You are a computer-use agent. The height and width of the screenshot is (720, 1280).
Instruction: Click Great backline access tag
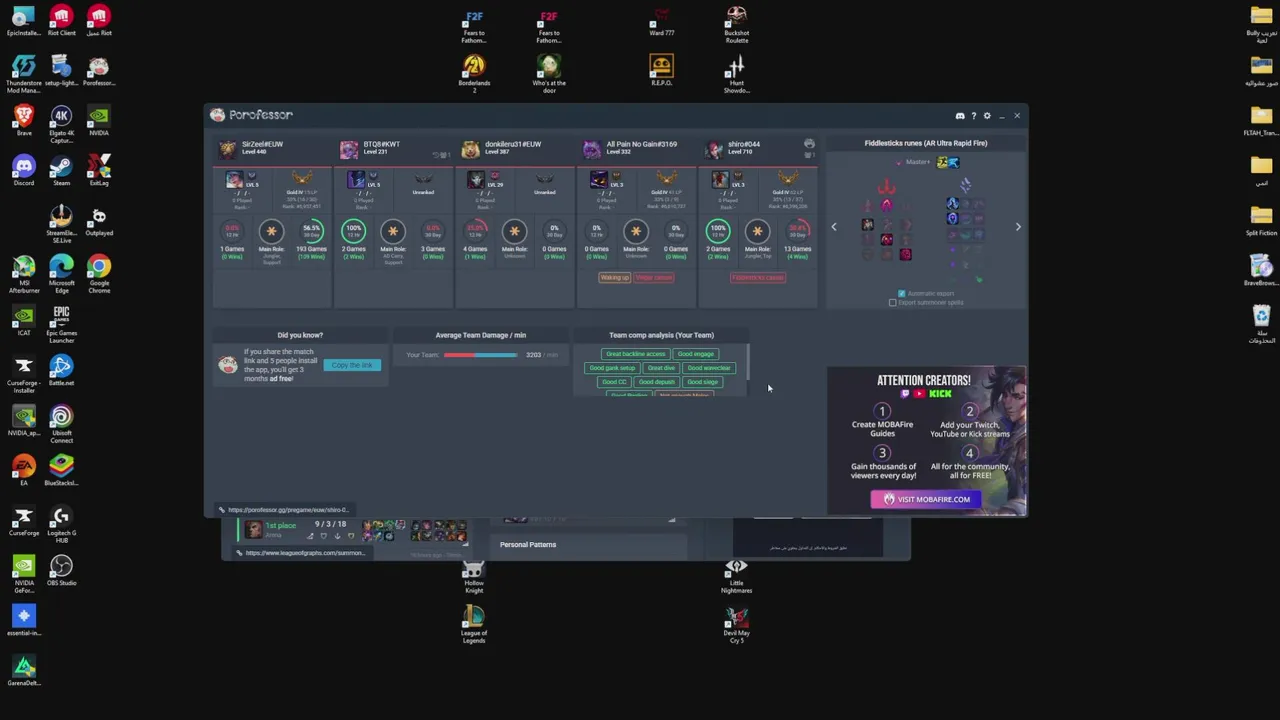(635, 354)
